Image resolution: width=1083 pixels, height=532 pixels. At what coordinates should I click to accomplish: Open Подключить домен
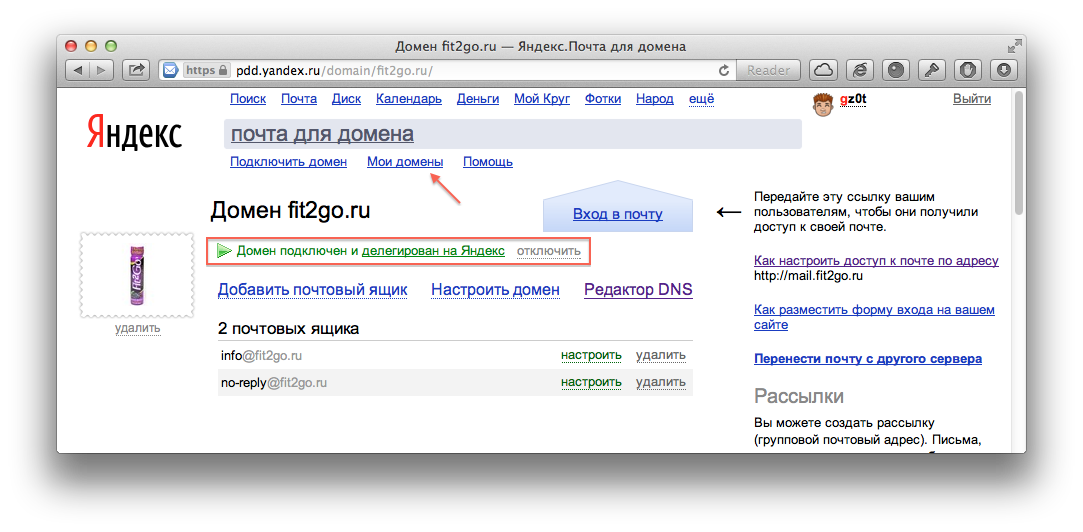click(x=288, y=162)
